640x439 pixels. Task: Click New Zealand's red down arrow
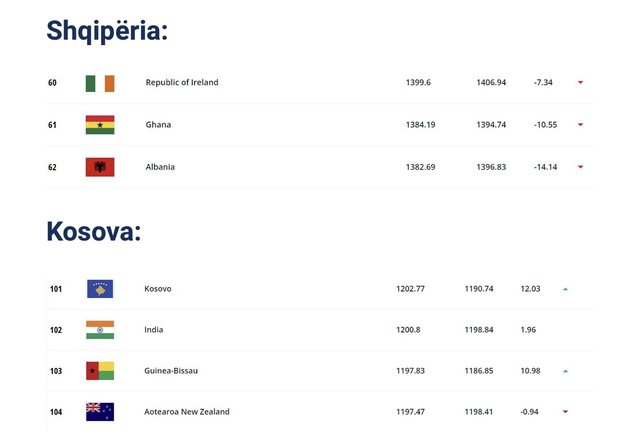point(565,412)
